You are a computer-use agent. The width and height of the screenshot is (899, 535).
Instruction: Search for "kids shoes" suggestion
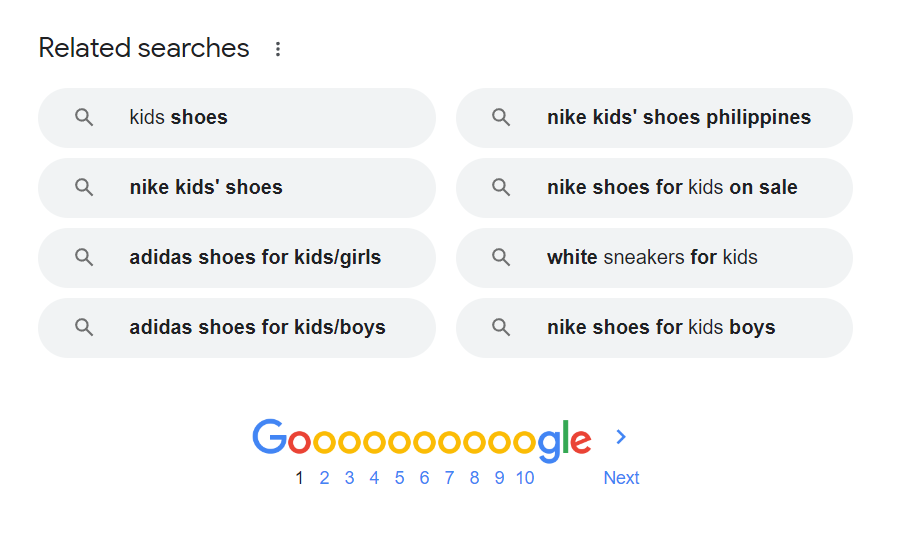(x=178, y=118)
